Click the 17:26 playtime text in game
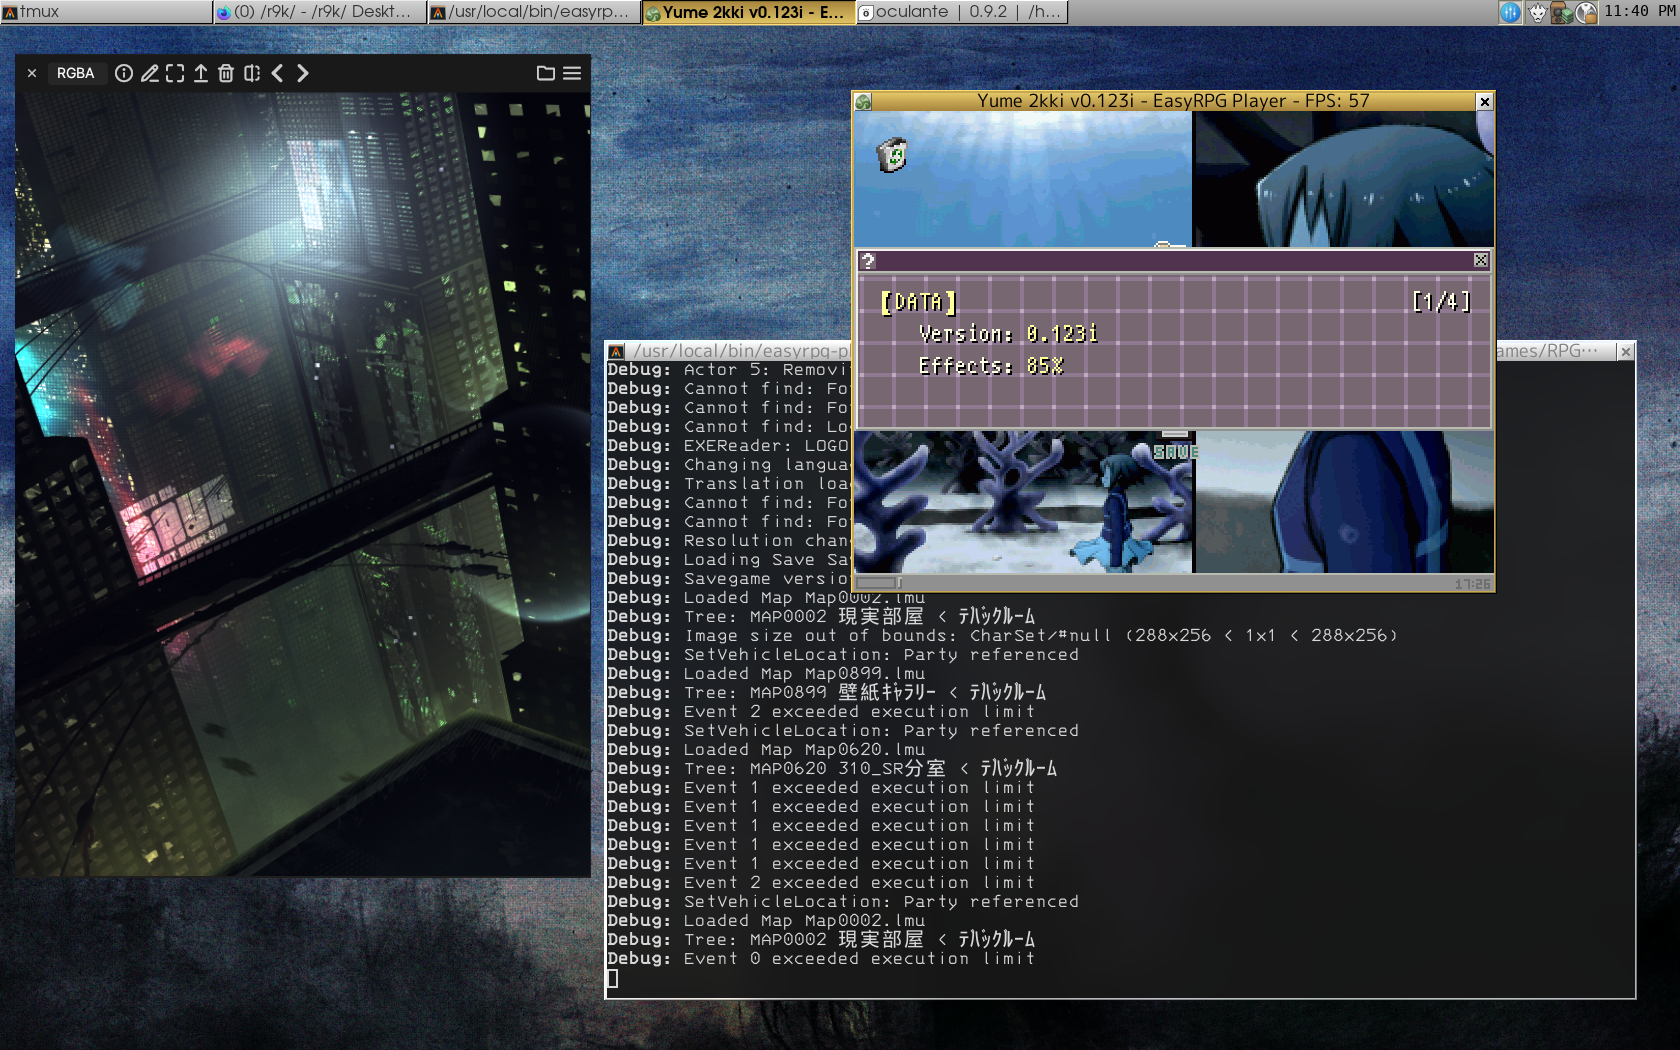Viewport: 1680px width, 1050px height. coord(1472,583)
